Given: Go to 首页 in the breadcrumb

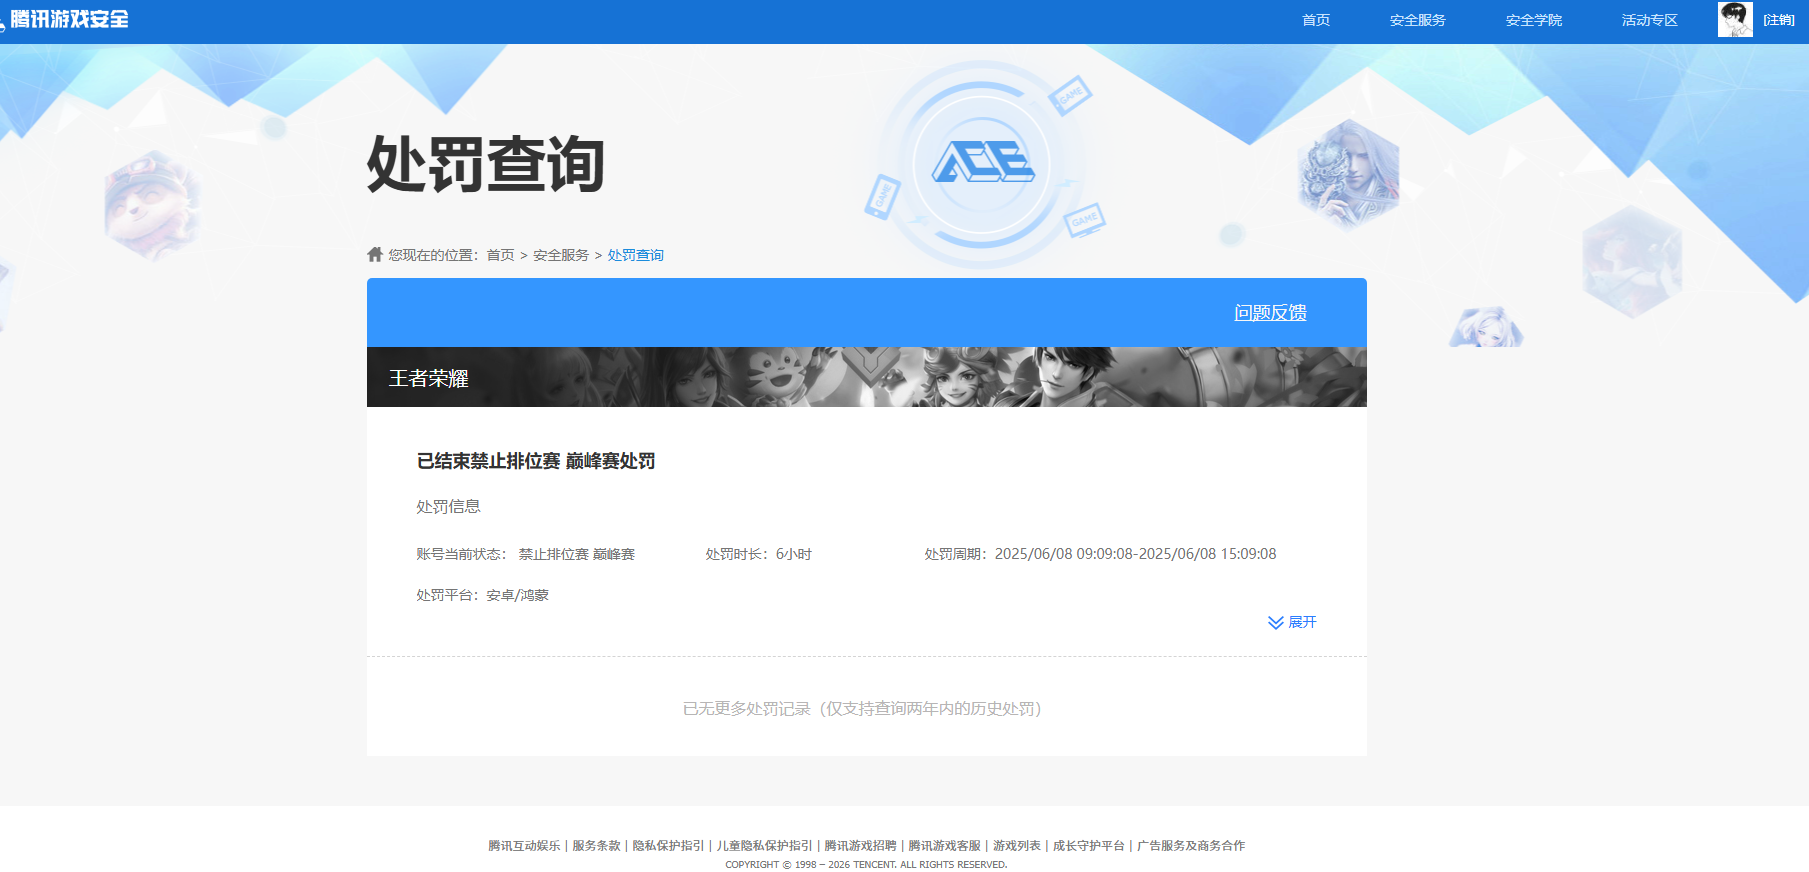Looking at the screenshot, I should (500, 255).
